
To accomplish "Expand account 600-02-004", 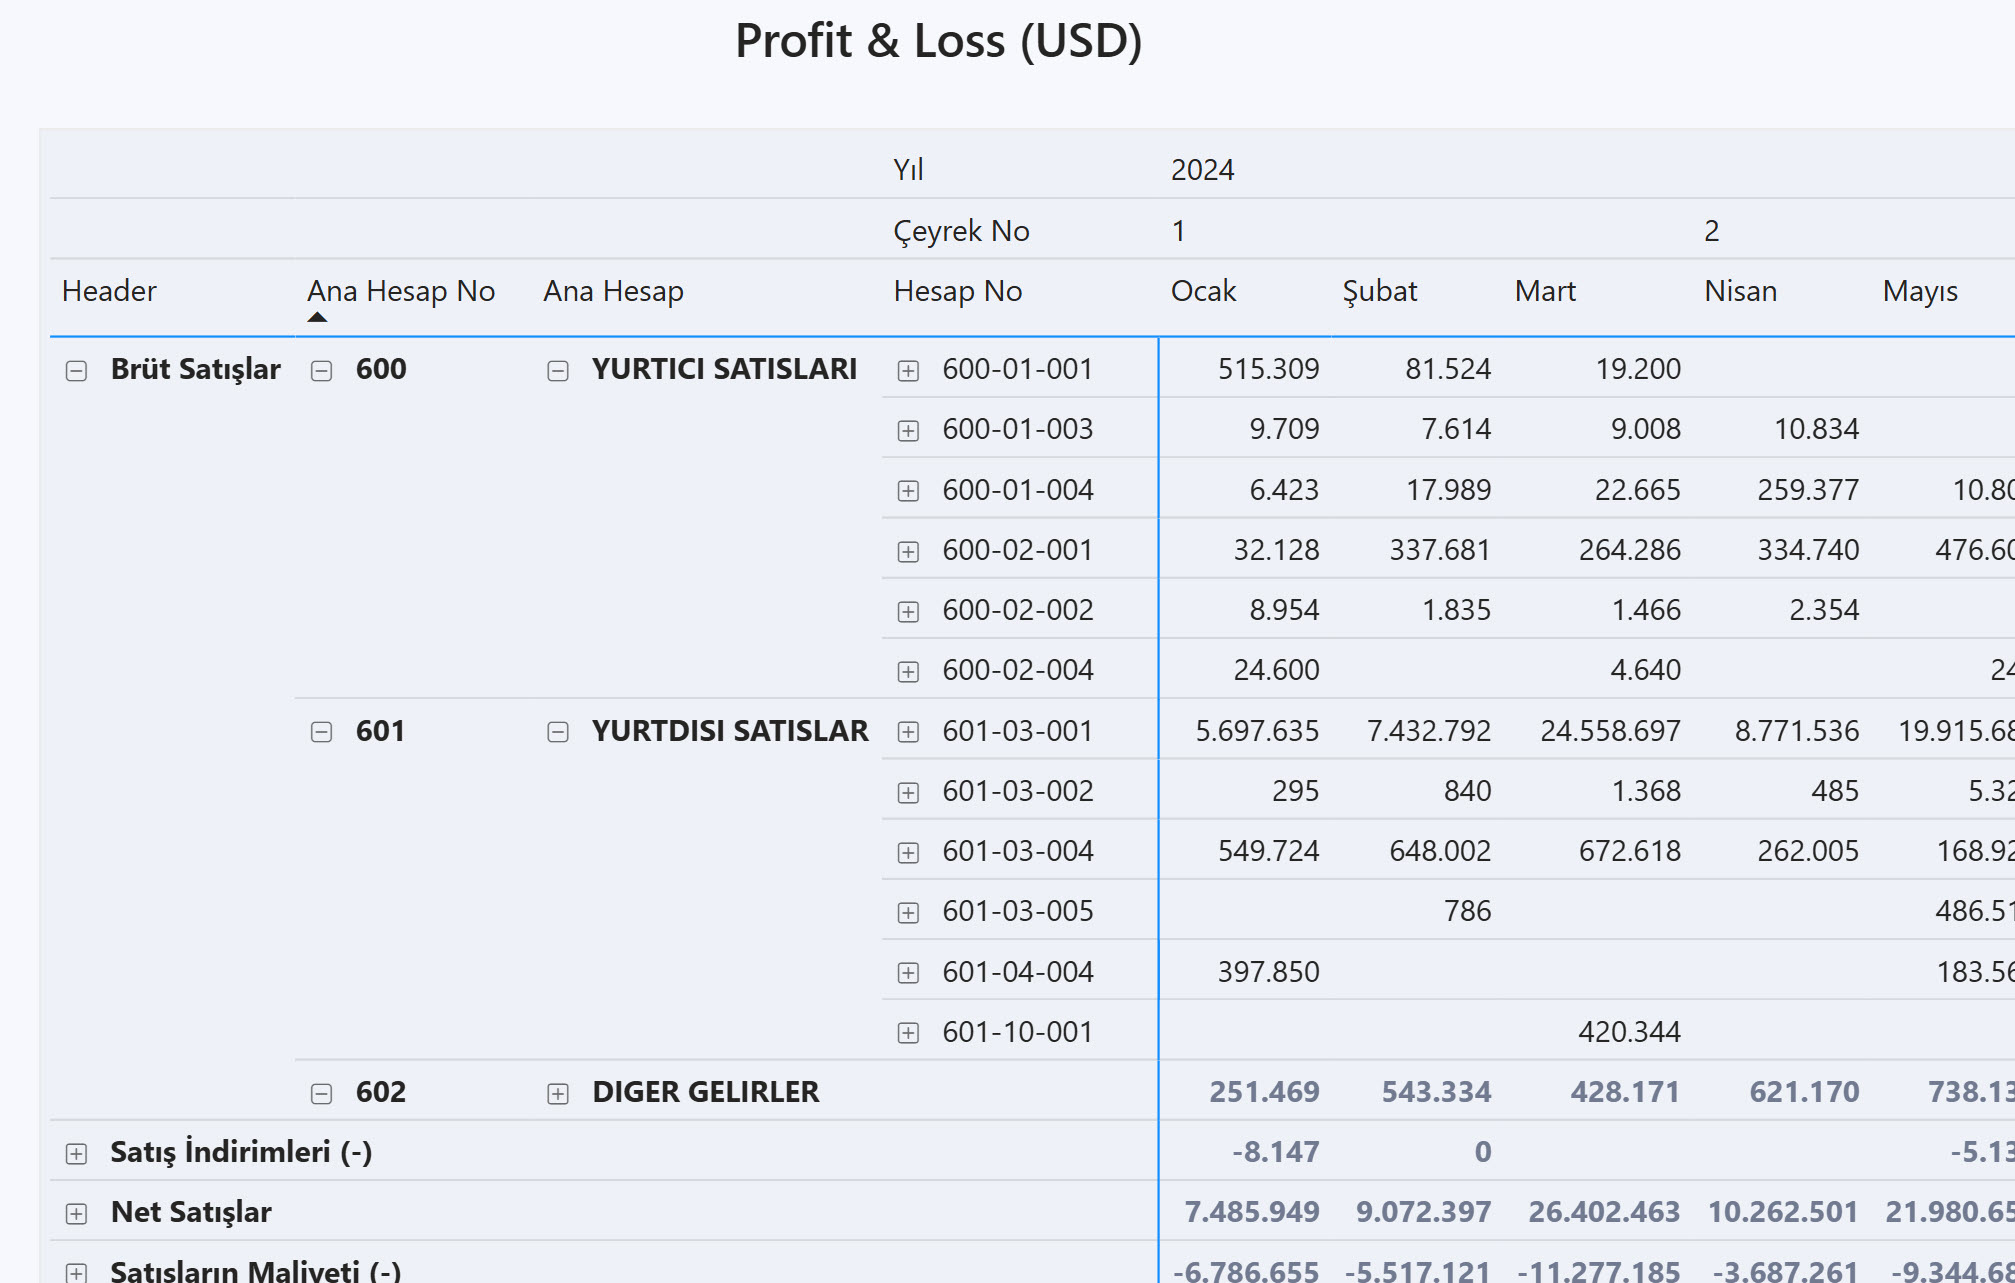I will tap(908, 672).
